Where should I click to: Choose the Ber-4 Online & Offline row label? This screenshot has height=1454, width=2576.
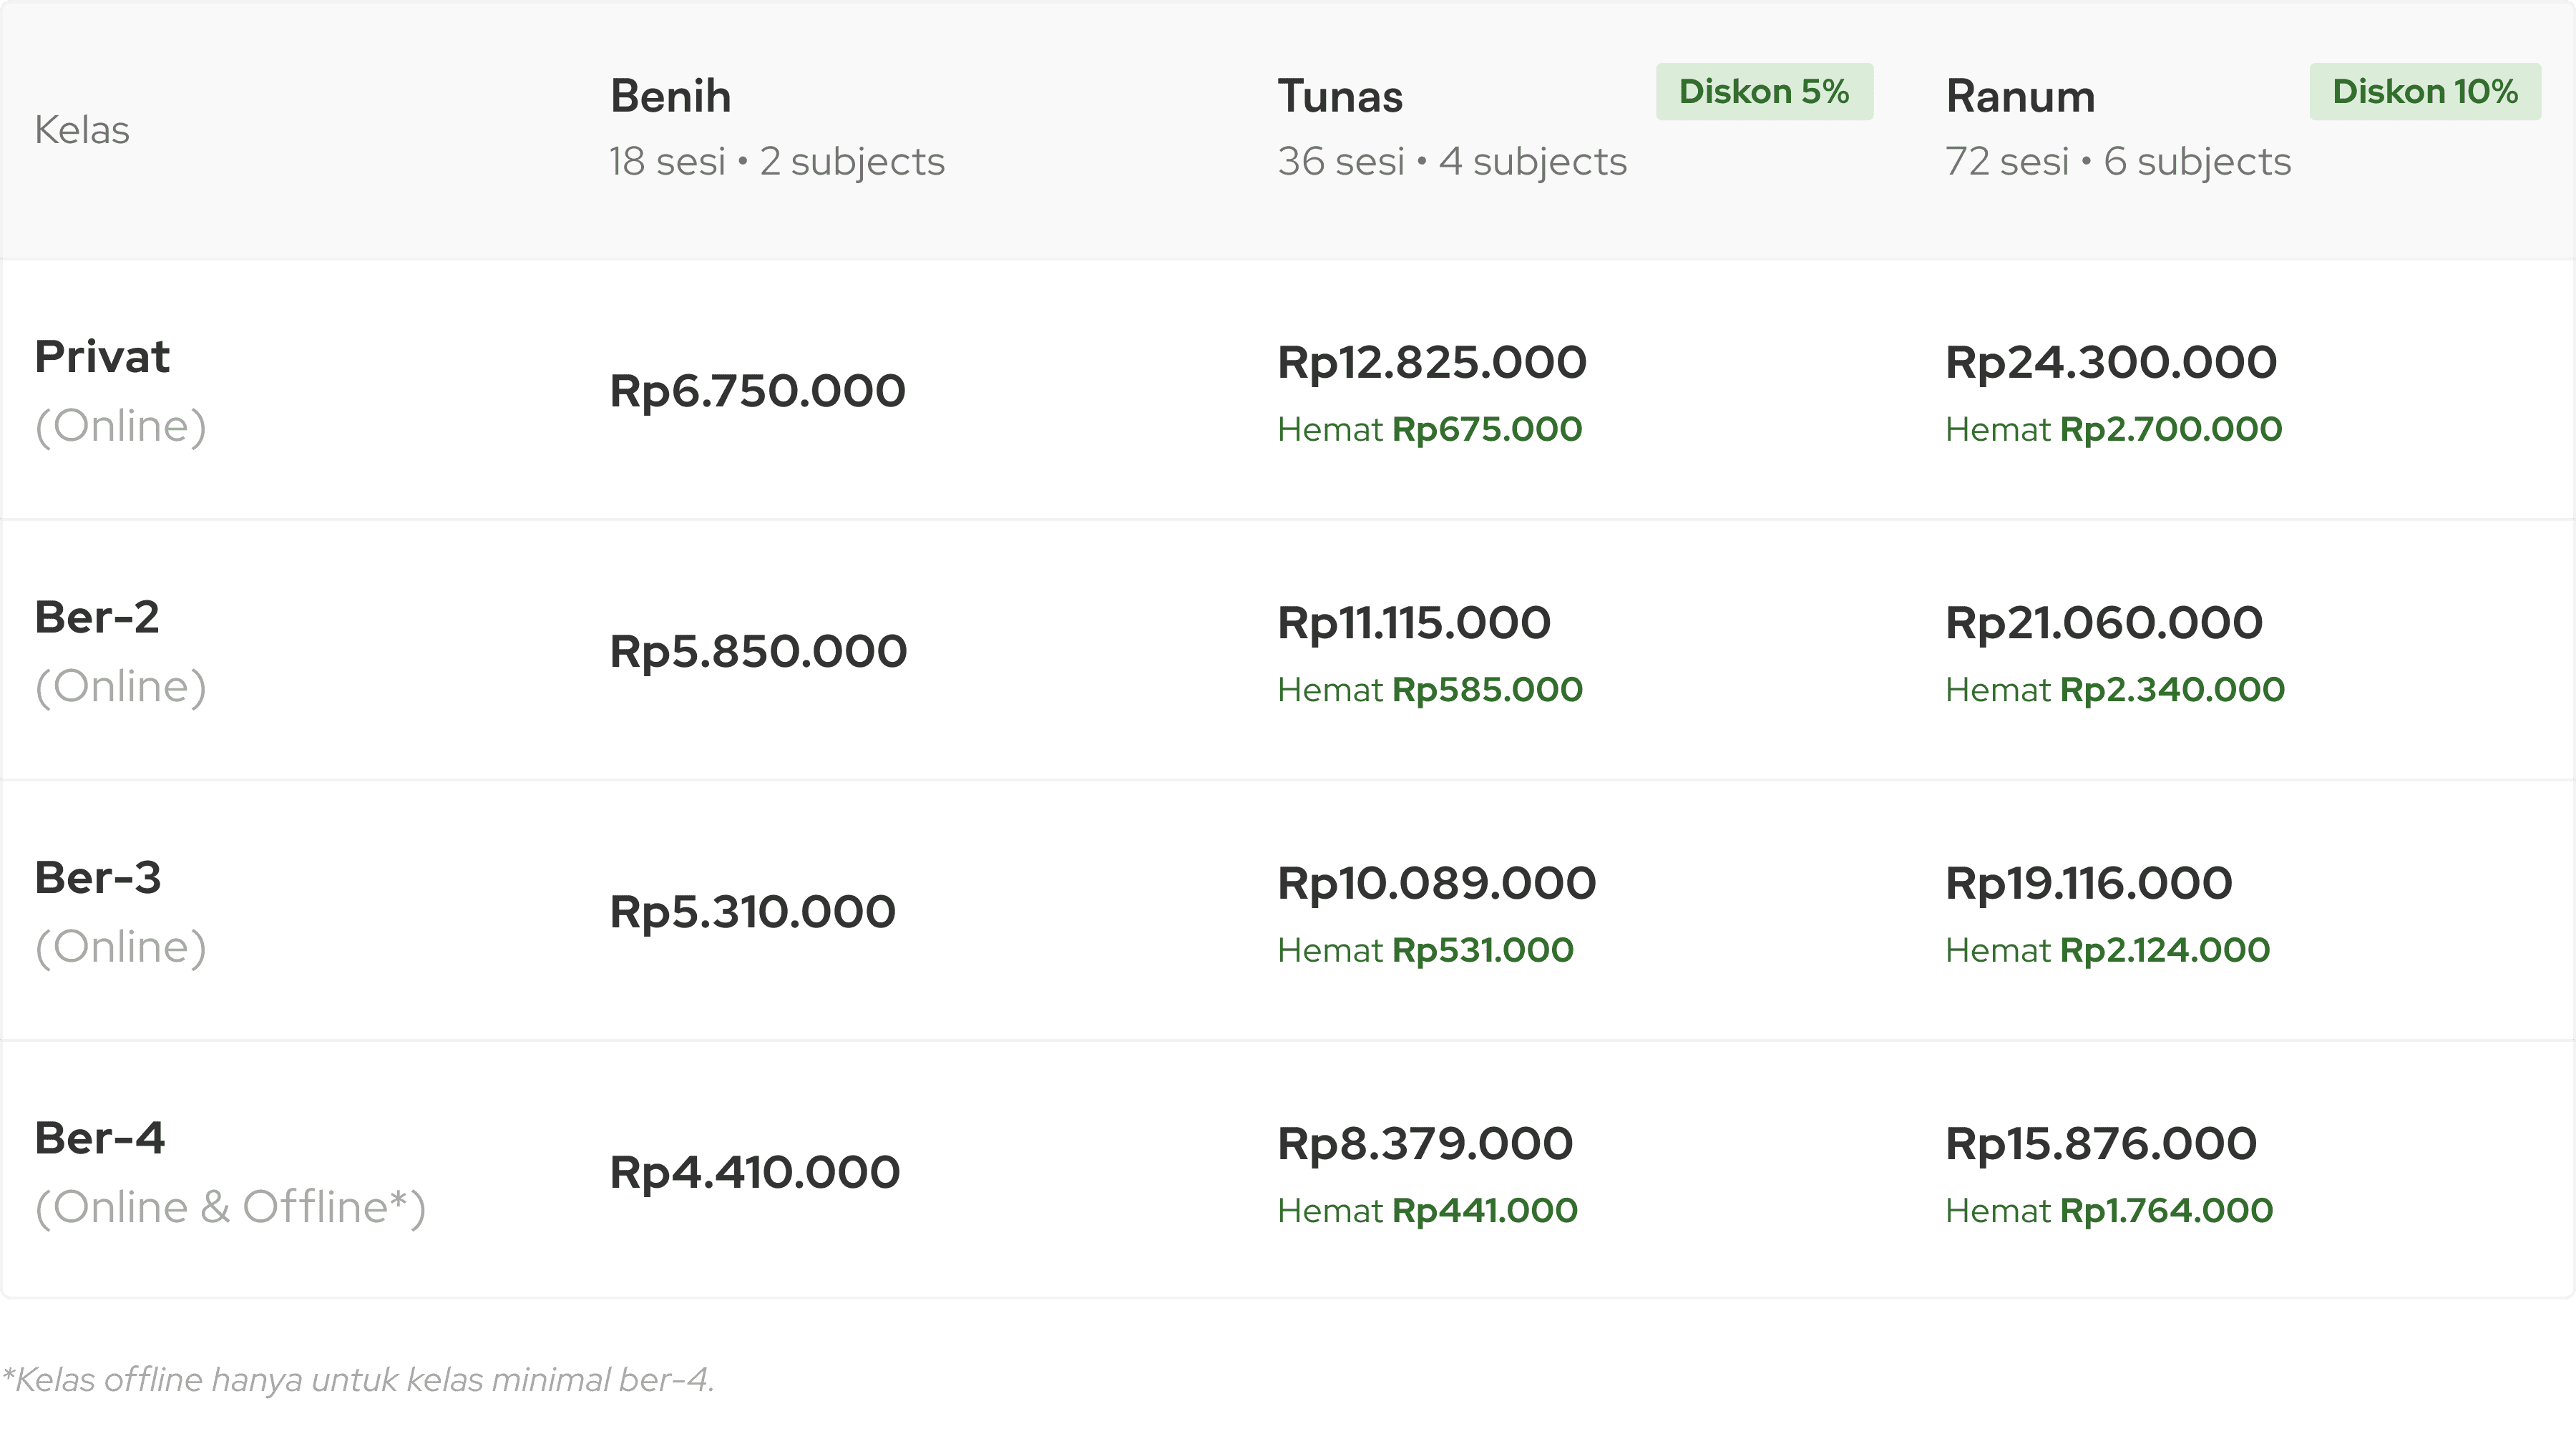click(230, 1171)
